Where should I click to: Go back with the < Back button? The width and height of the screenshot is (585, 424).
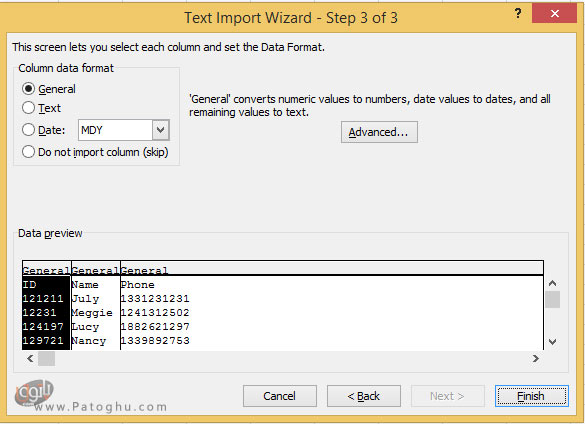pyautogui.click(x=364, y=396)
